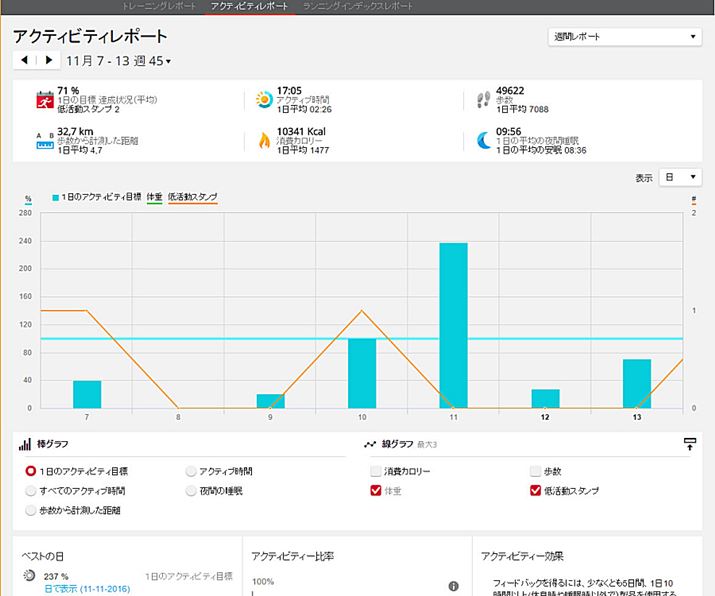Select アクティブ時間 bar graph radio button
The image size is (715, 596).
coord(191,470)
